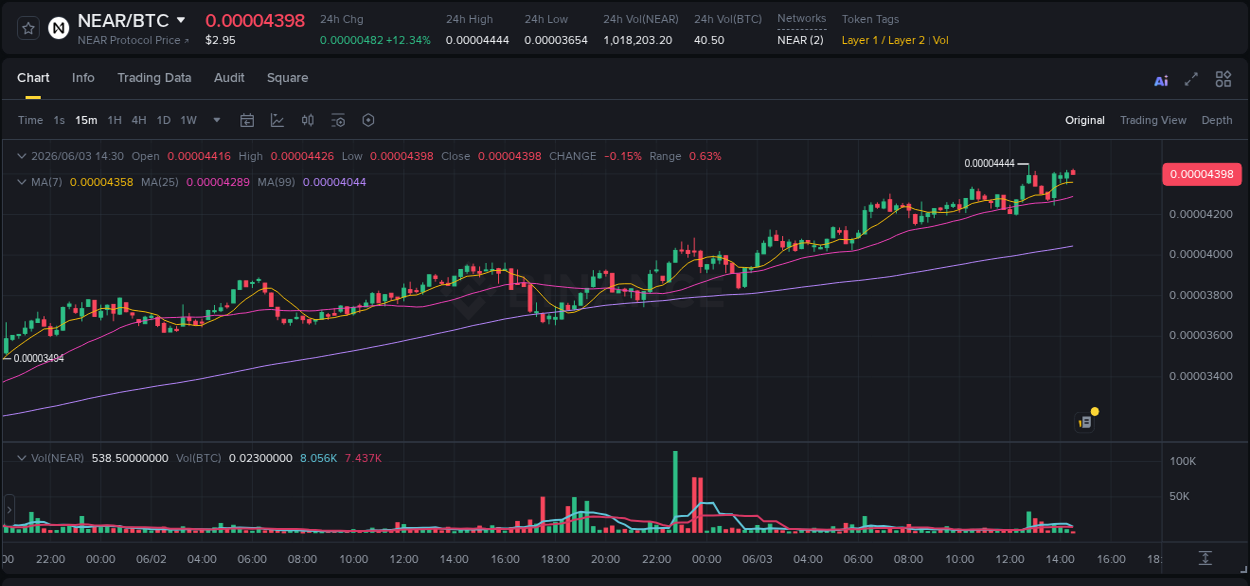Click the 24h Chg value +12.34%

407,40
